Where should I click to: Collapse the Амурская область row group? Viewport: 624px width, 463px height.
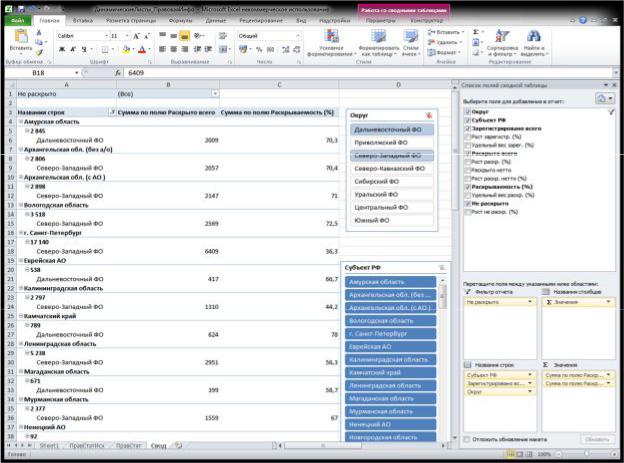(21, 121)
